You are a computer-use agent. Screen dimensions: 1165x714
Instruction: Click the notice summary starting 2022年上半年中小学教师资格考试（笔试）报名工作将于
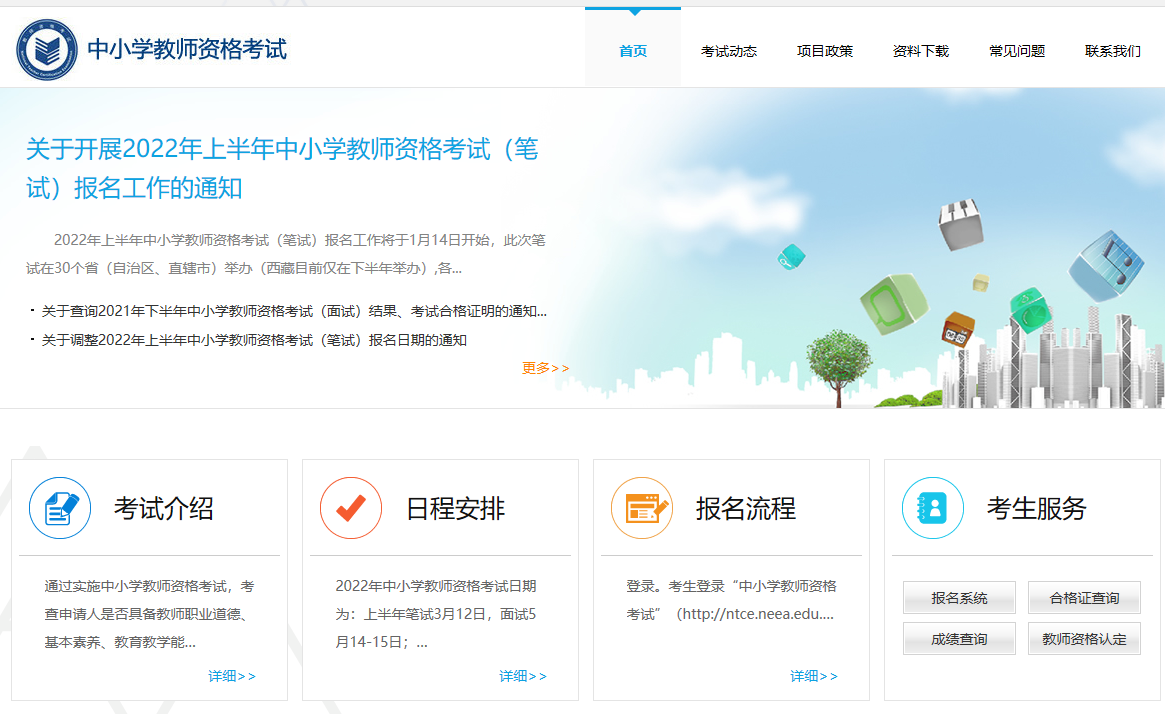click(x=286, y=254)
